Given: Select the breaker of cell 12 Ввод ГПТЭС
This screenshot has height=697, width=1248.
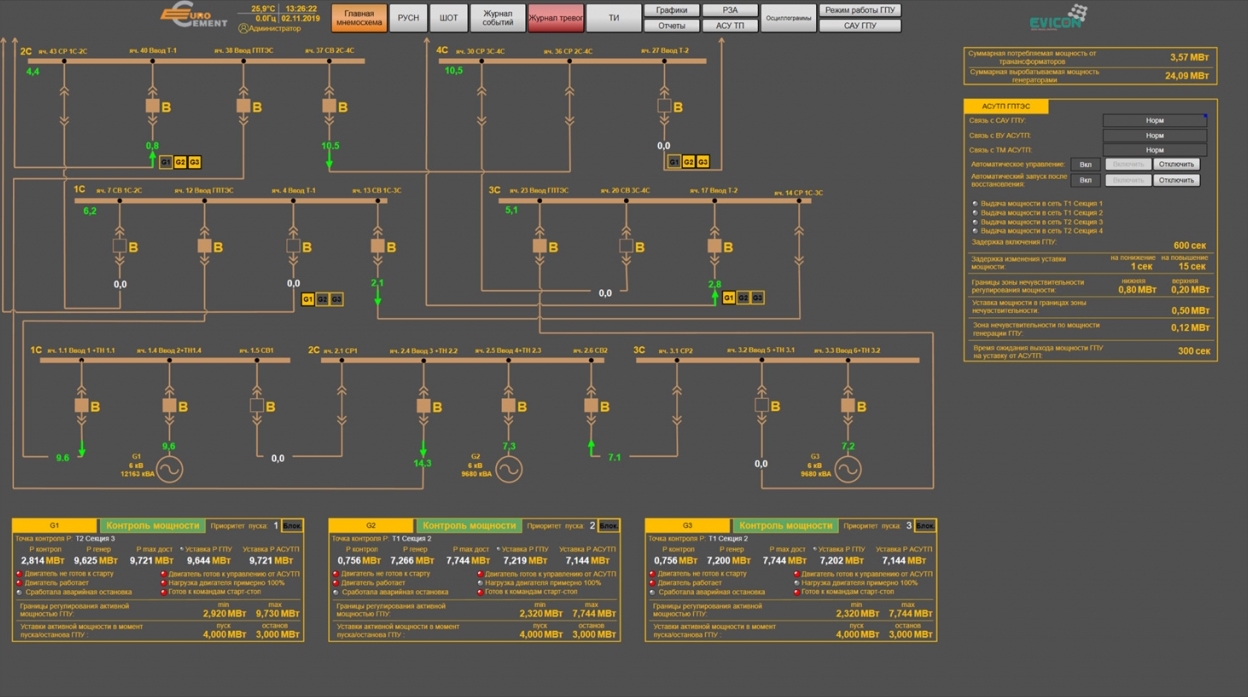Looking at the screenshot, I should pos(204,245).
